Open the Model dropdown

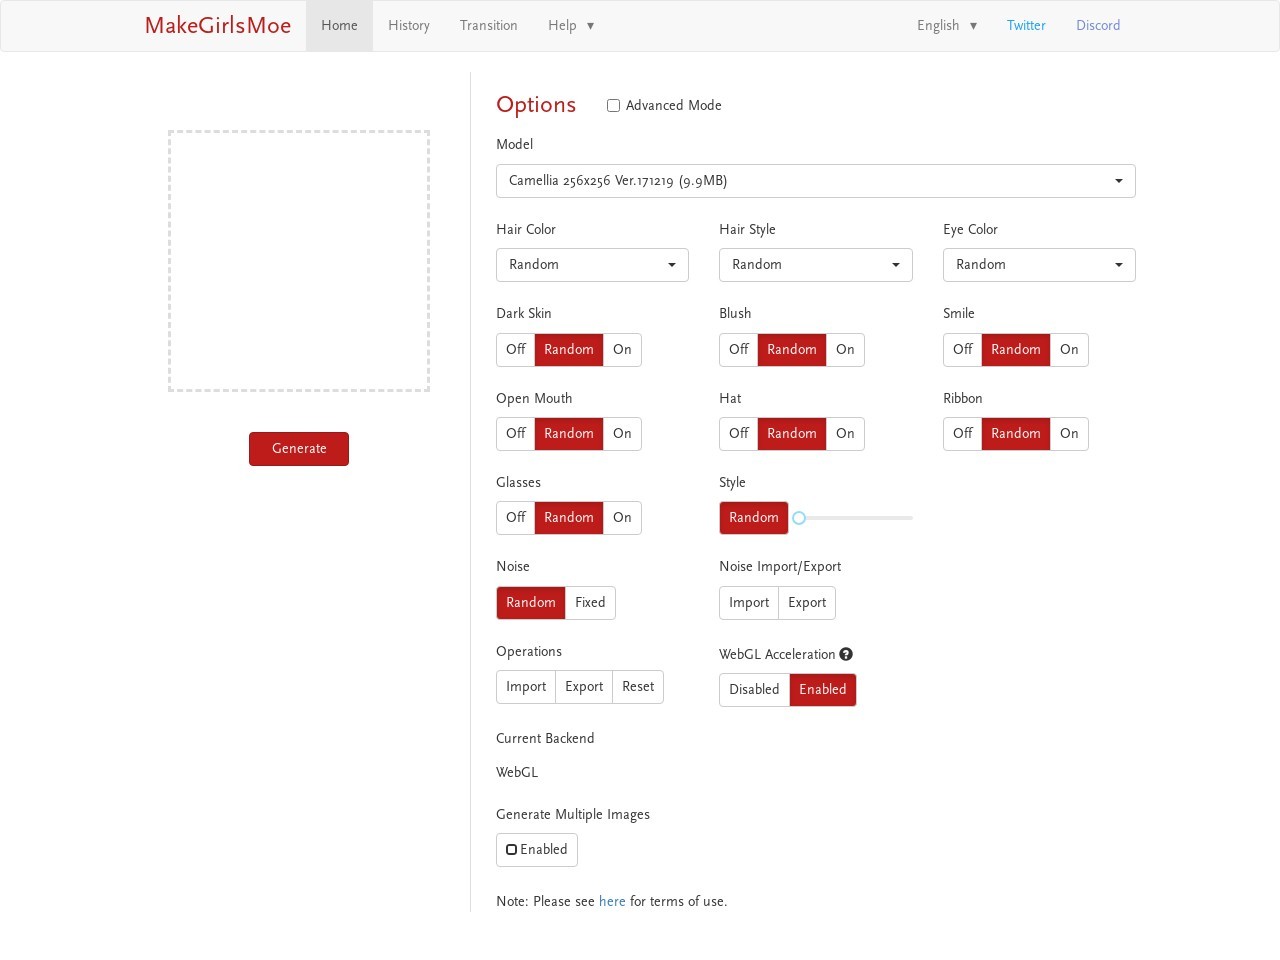[815, 181]
